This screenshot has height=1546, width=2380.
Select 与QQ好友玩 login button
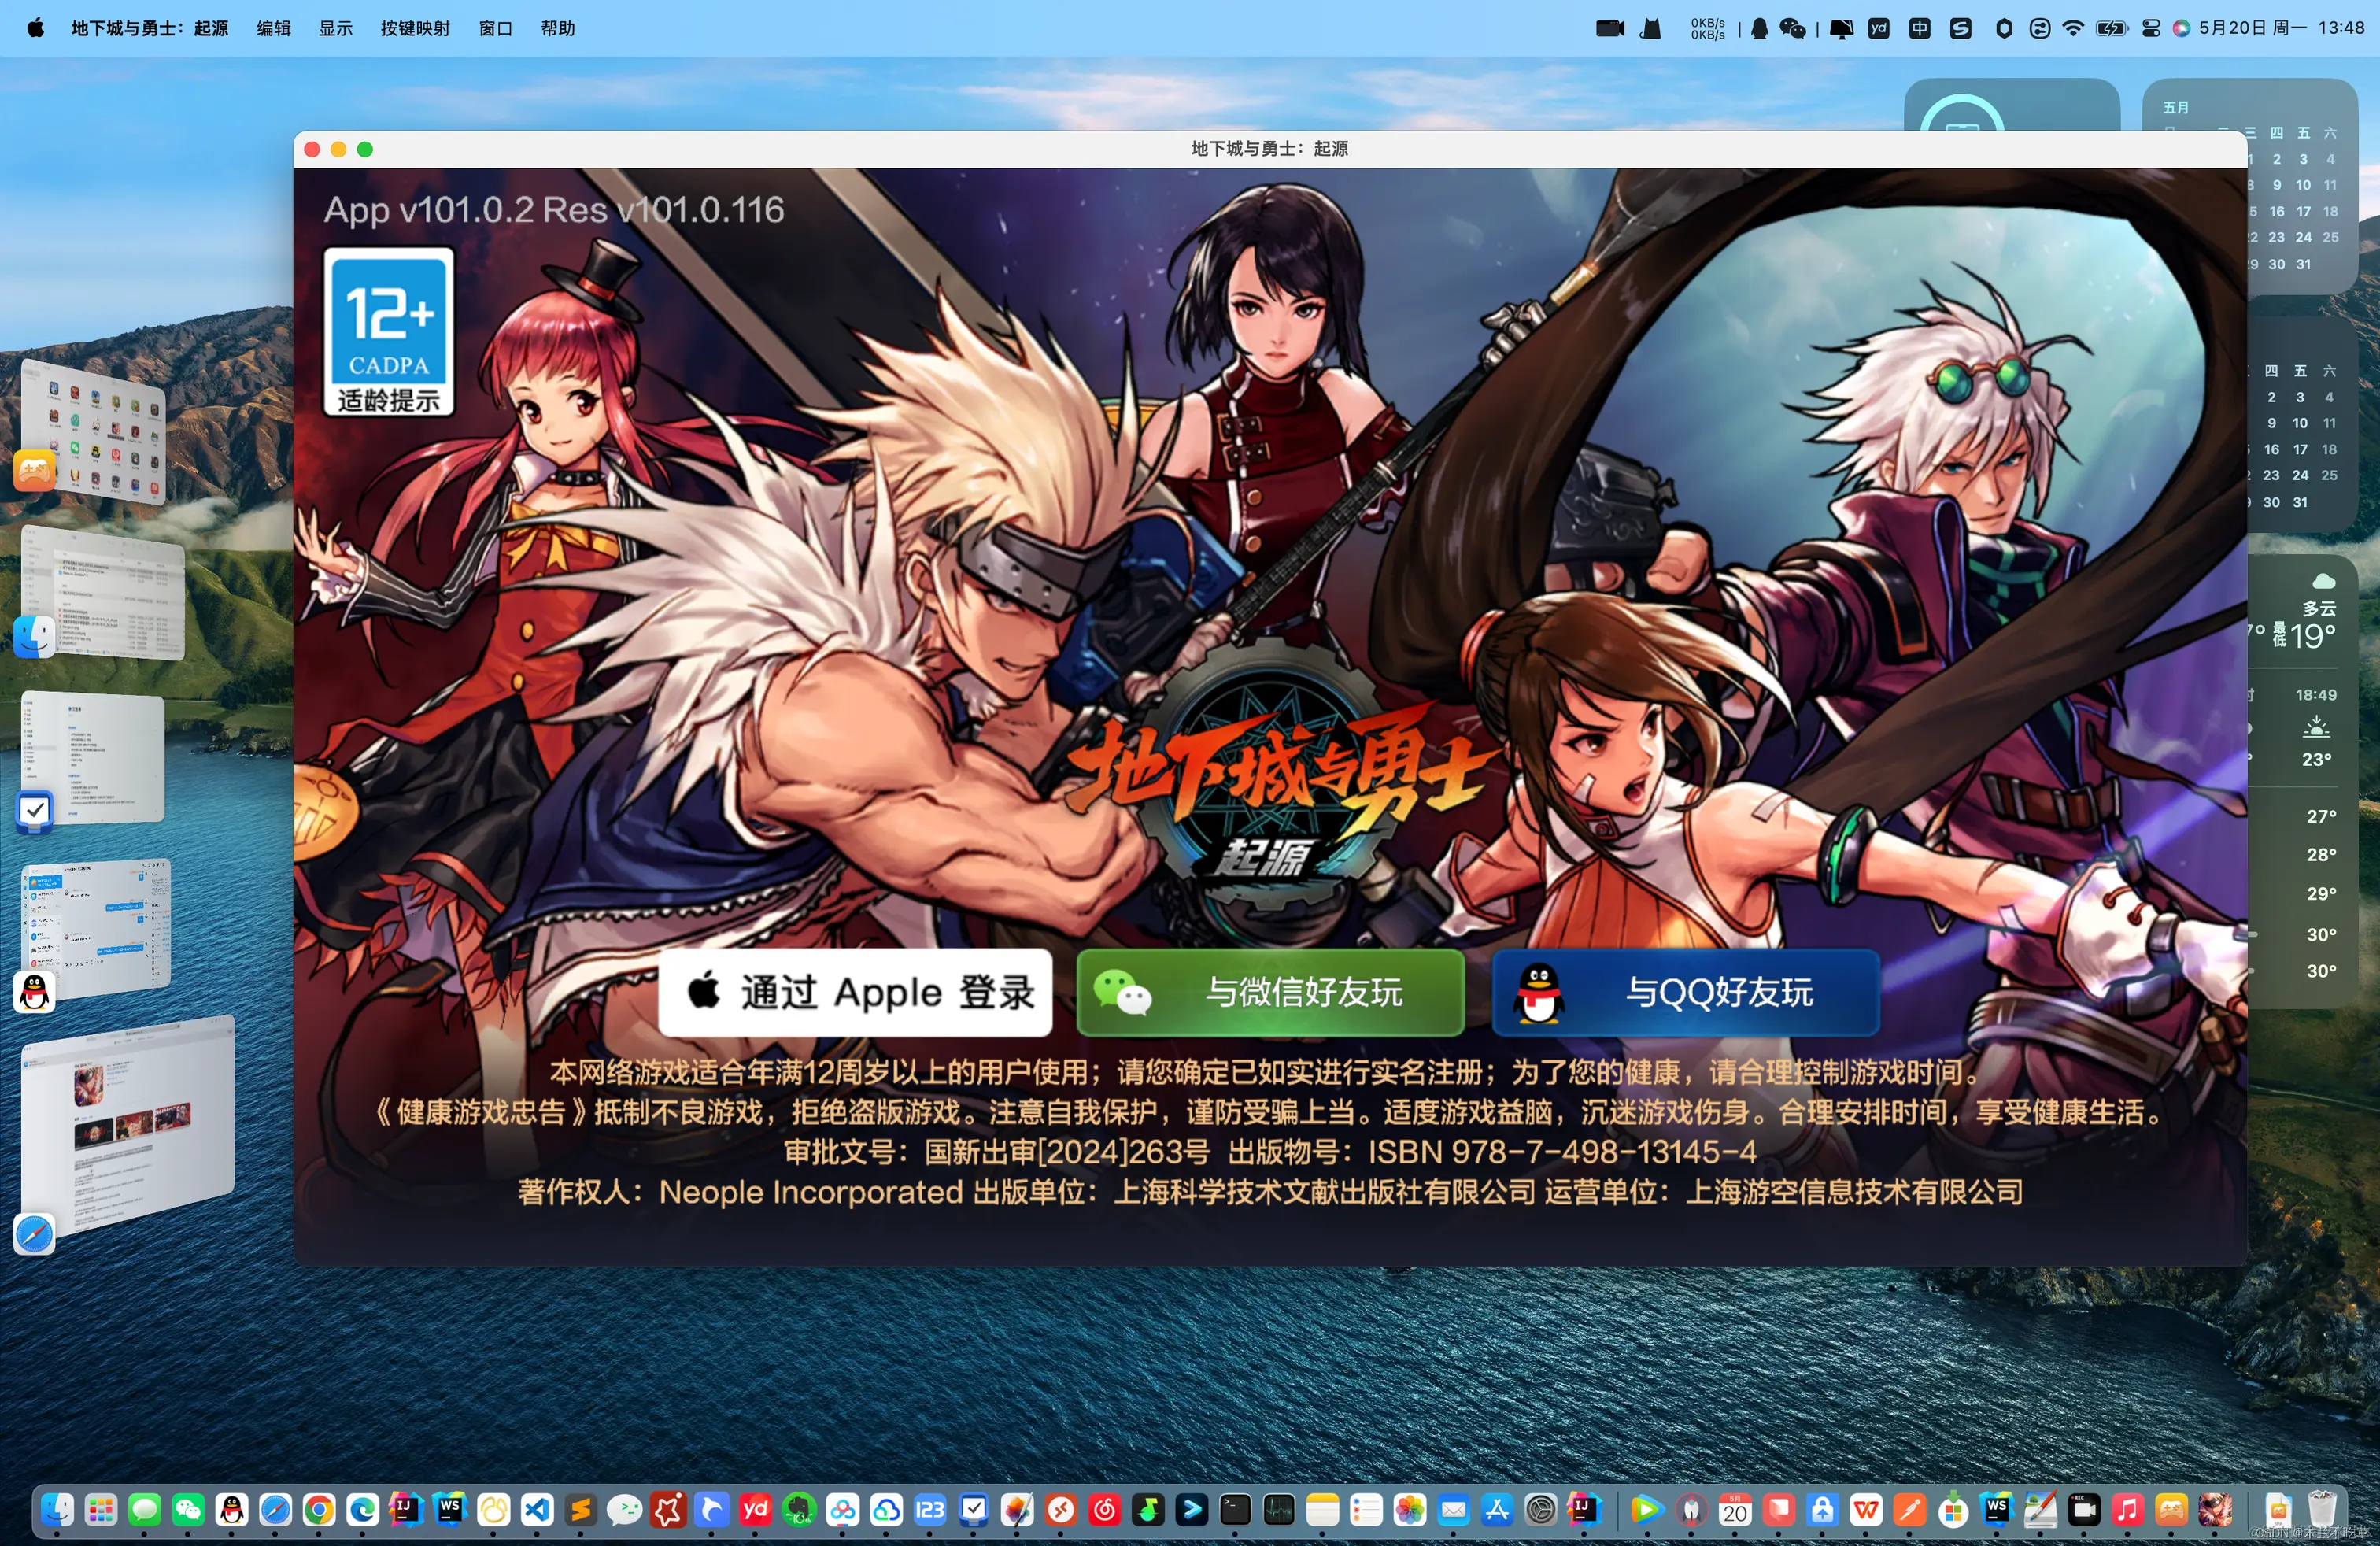click(1685, 992)
